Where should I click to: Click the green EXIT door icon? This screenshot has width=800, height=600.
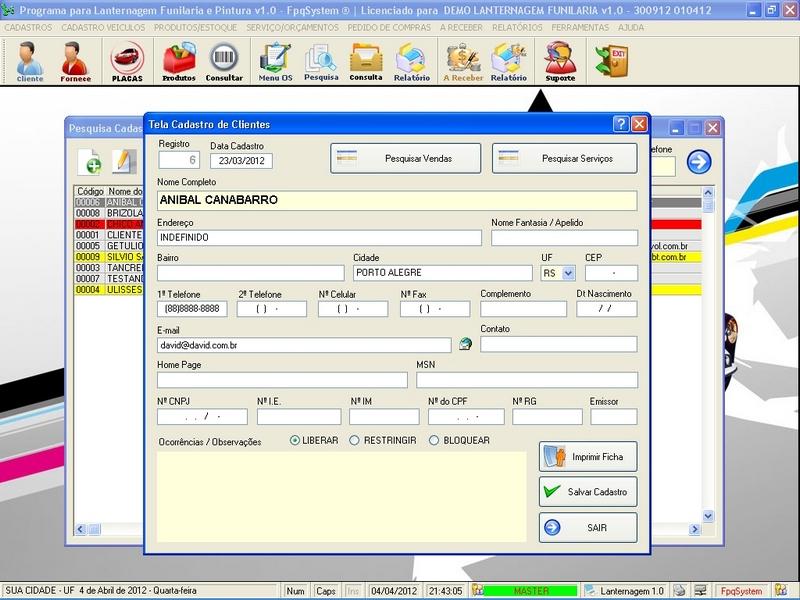tap(610, 60)
